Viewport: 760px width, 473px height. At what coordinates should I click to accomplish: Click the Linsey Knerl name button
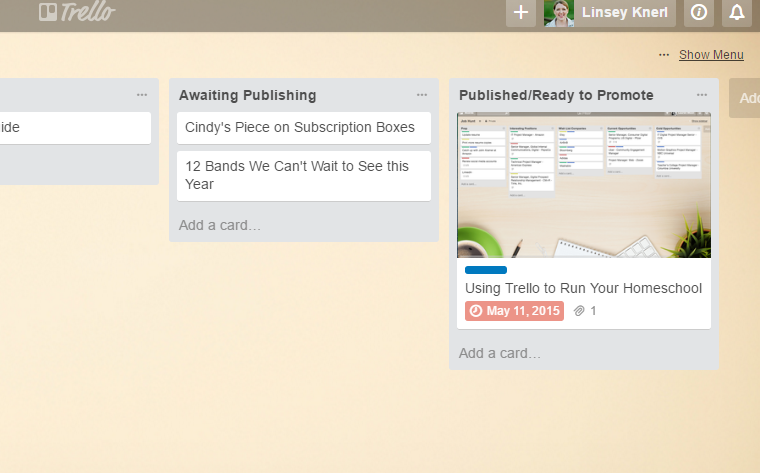[x=625, y=12]
